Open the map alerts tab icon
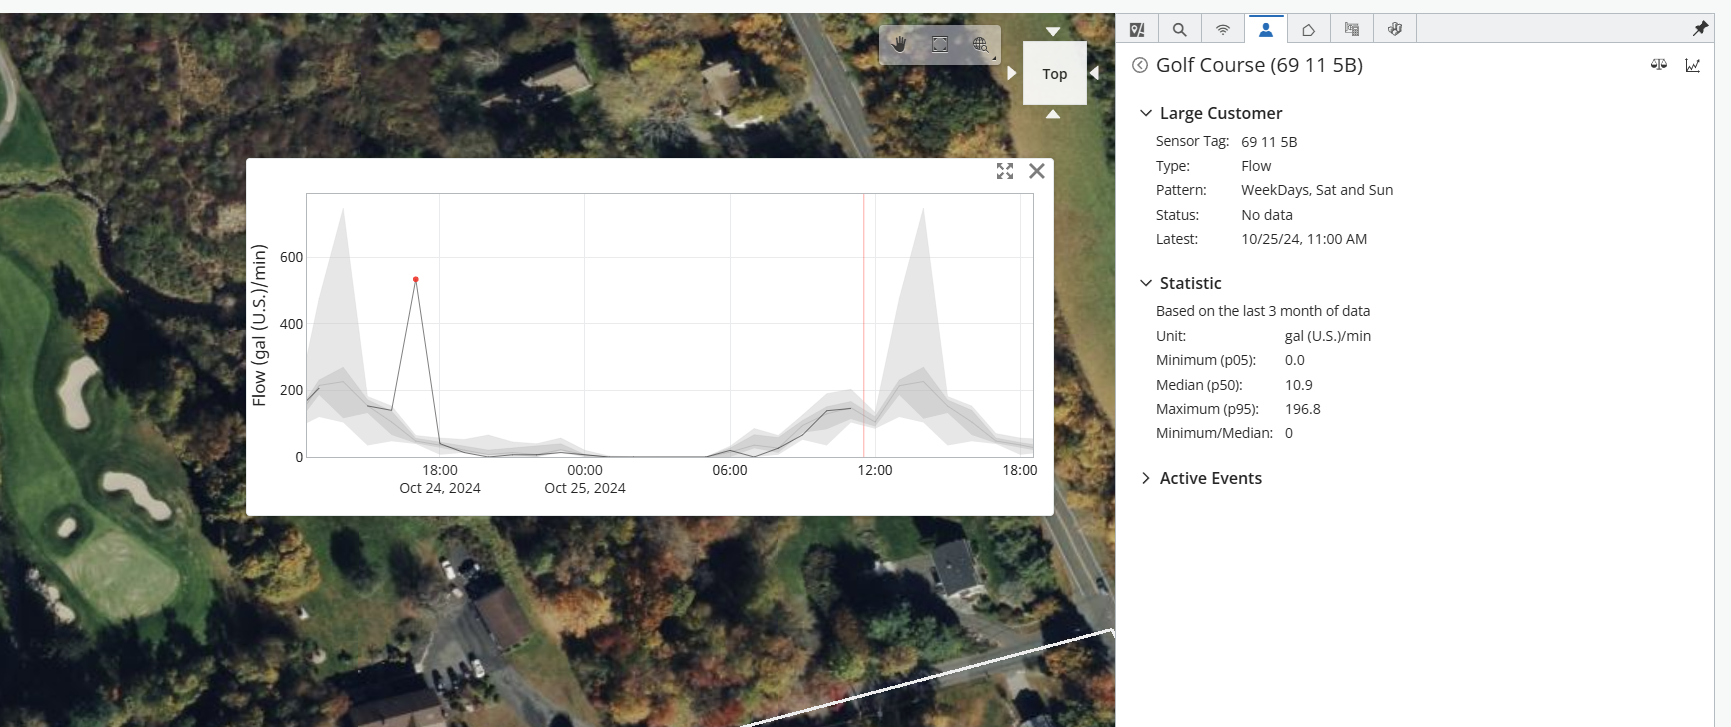1731x727 pixels. [1137, 30]
